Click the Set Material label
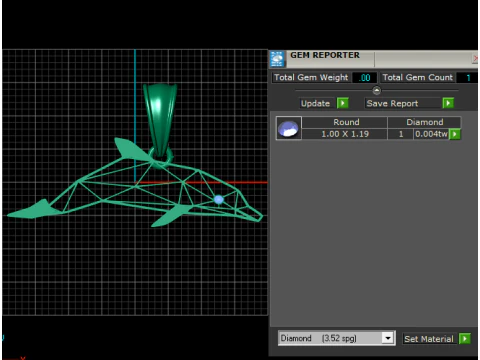 [429, 339]
